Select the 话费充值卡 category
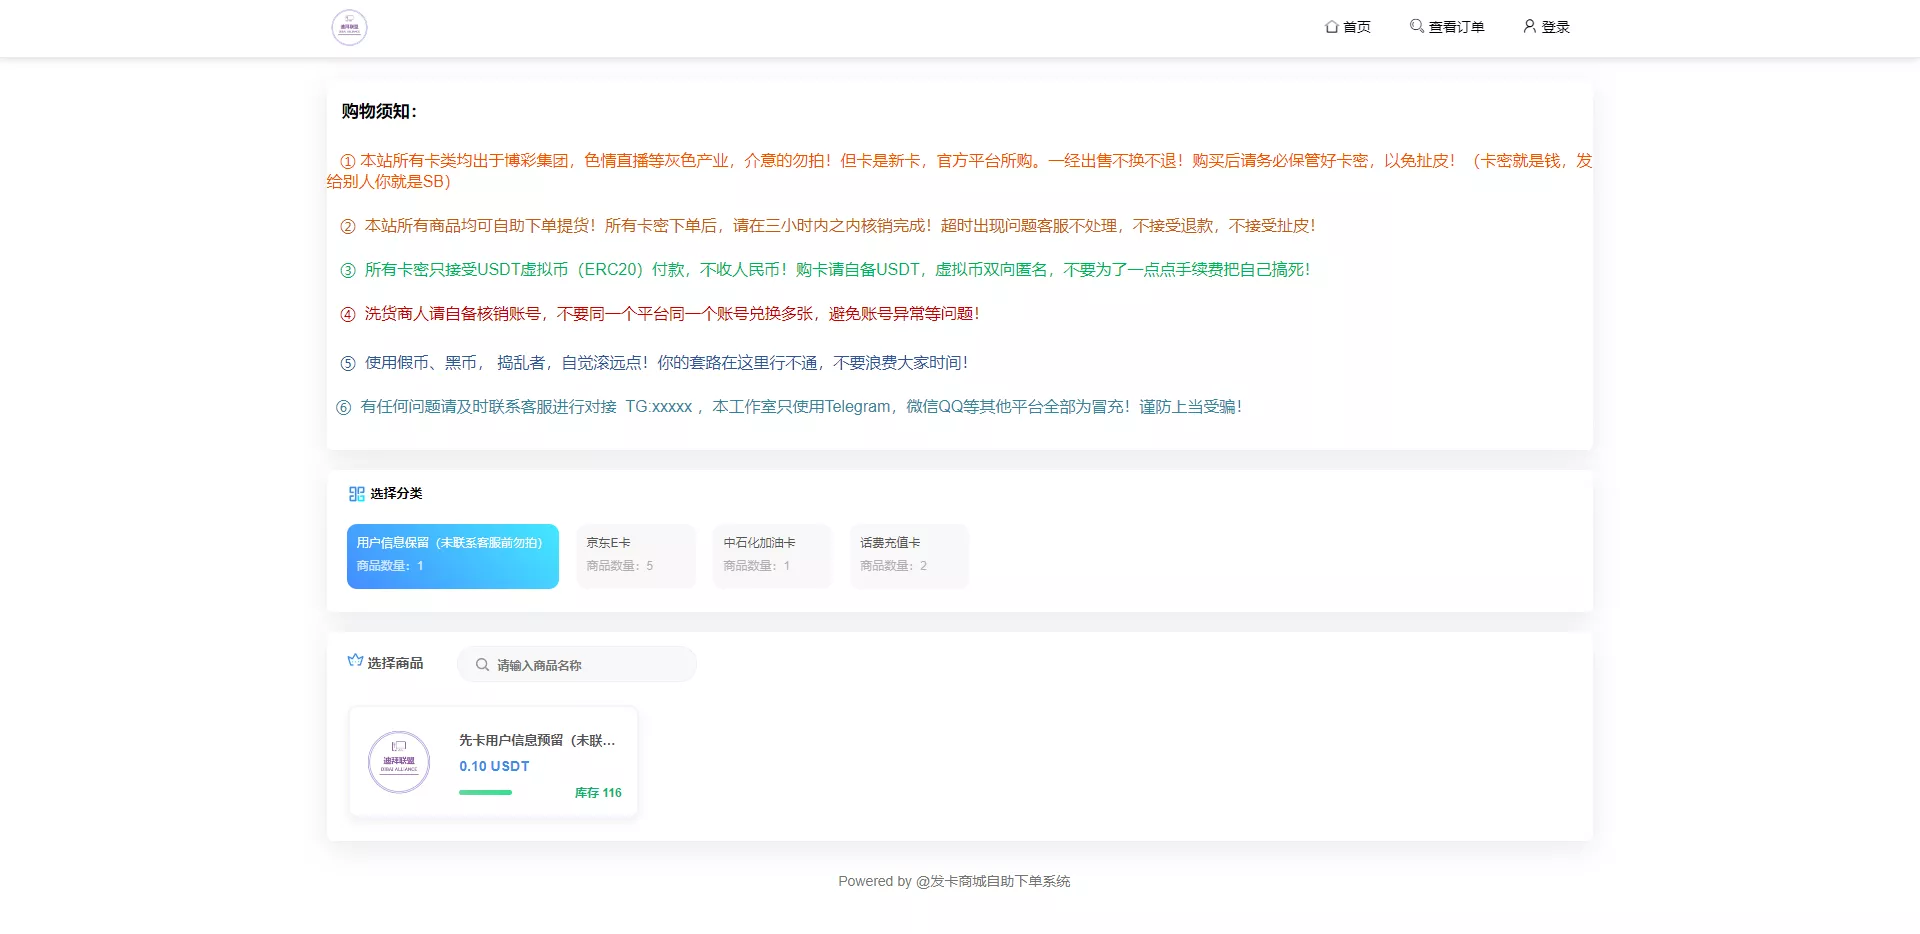This screenshot has height=934, width=1920. tap(908, 556)
